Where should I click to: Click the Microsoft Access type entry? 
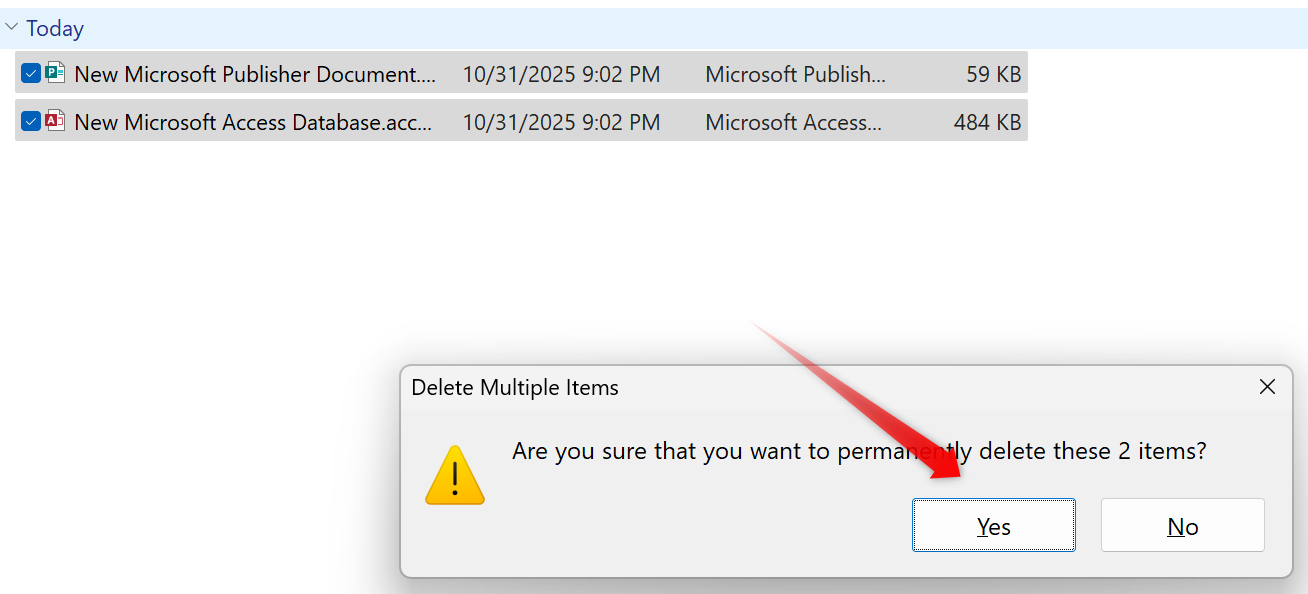coord(793,122)
